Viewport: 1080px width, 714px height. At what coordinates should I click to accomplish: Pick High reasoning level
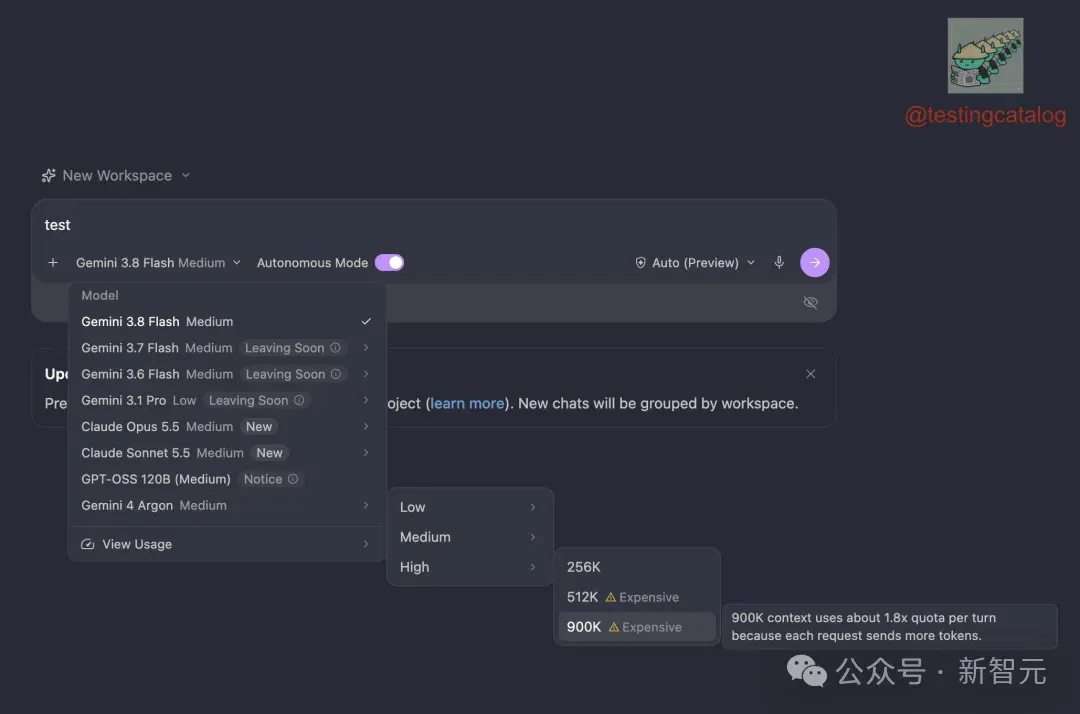[x=469, y=567]
